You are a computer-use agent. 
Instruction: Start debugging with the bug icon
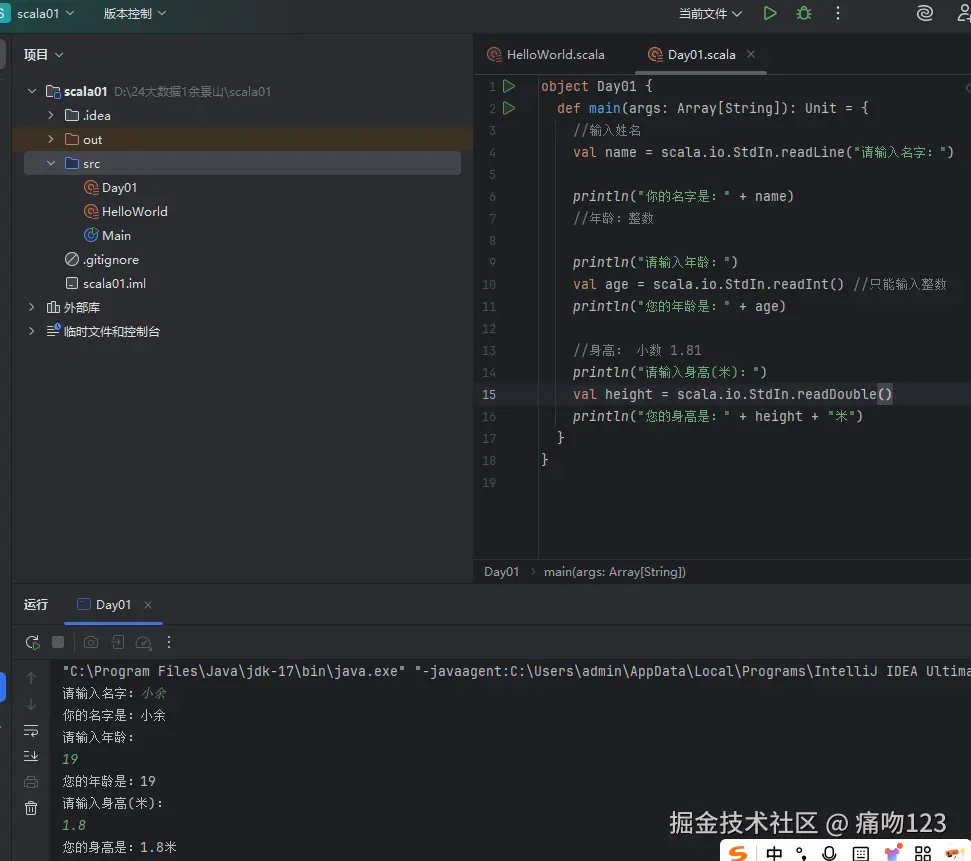pyautogui.click(x=804, y=13)
